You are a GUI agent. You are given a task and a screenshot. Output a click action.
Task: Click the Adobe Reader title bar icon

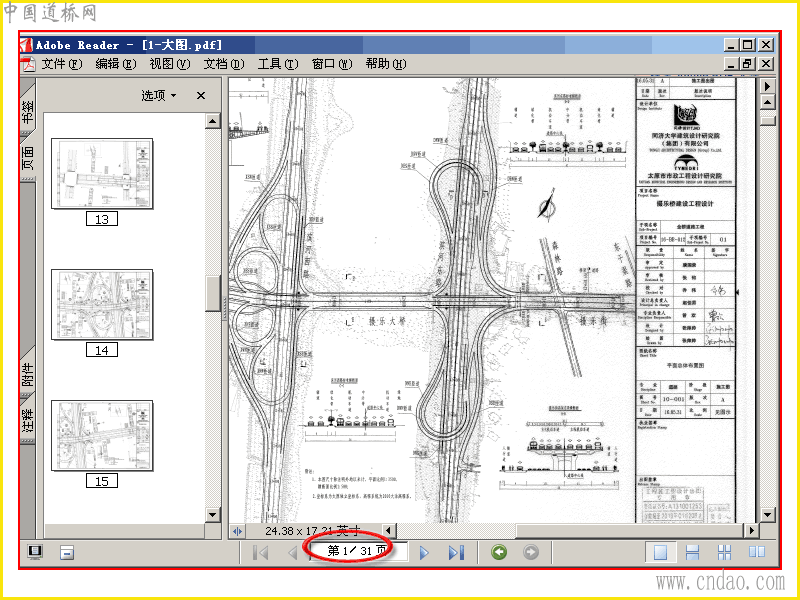[27, 45]
